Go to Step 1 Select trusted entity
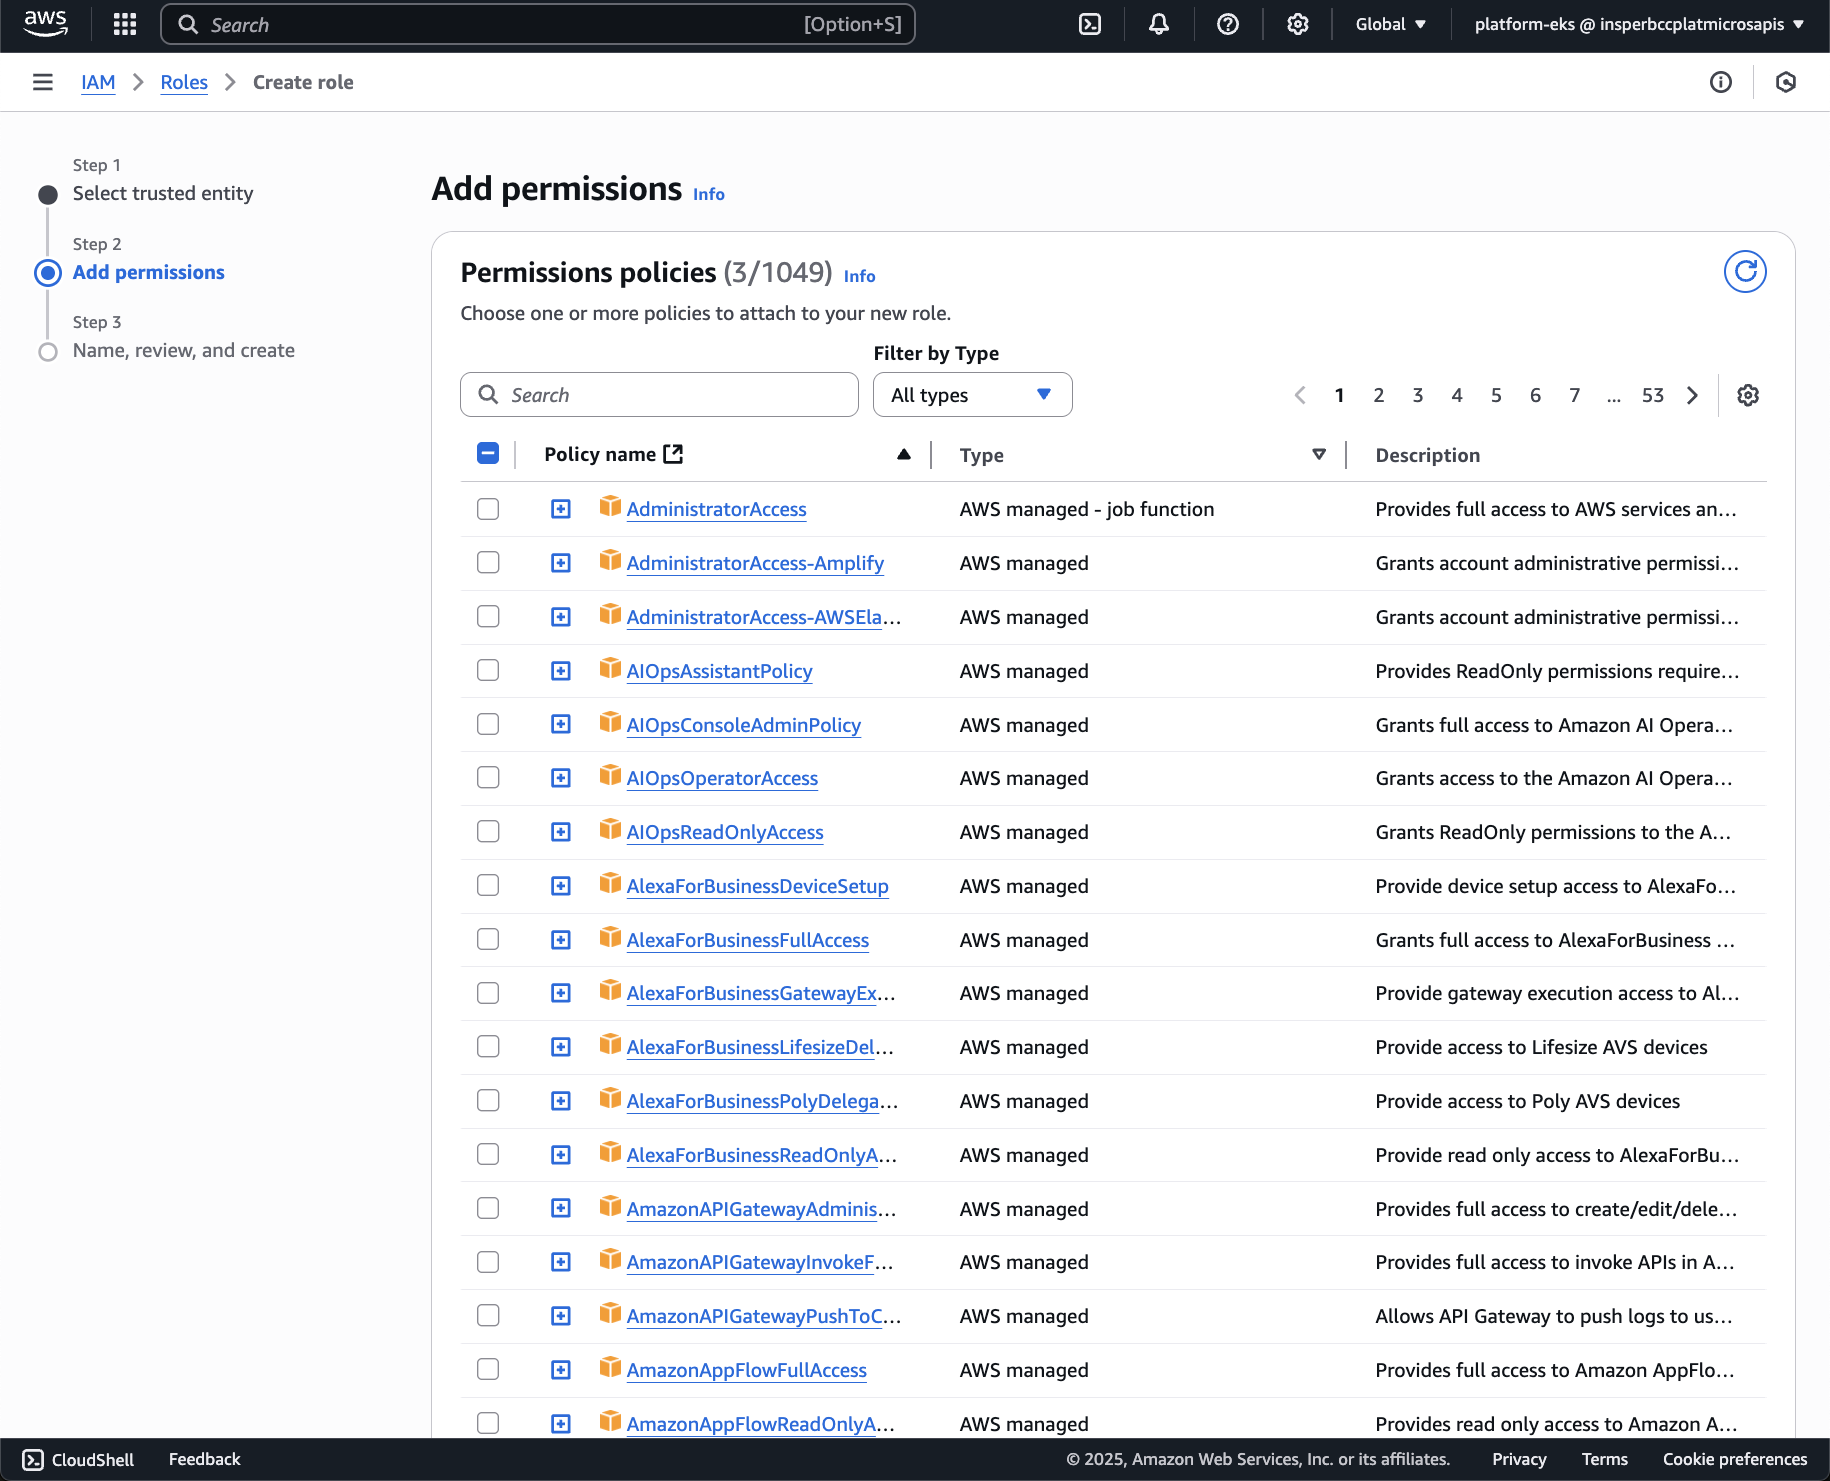This screenshot has width=1830, height=1481. pyautogui.click(x=163, y=193)
